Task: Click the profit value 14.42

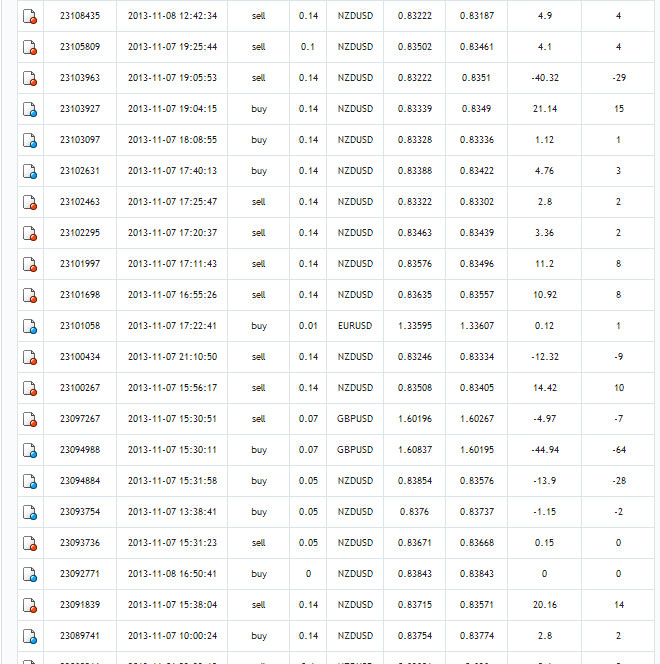Action: pyautogui.click(x=545, y=387)
